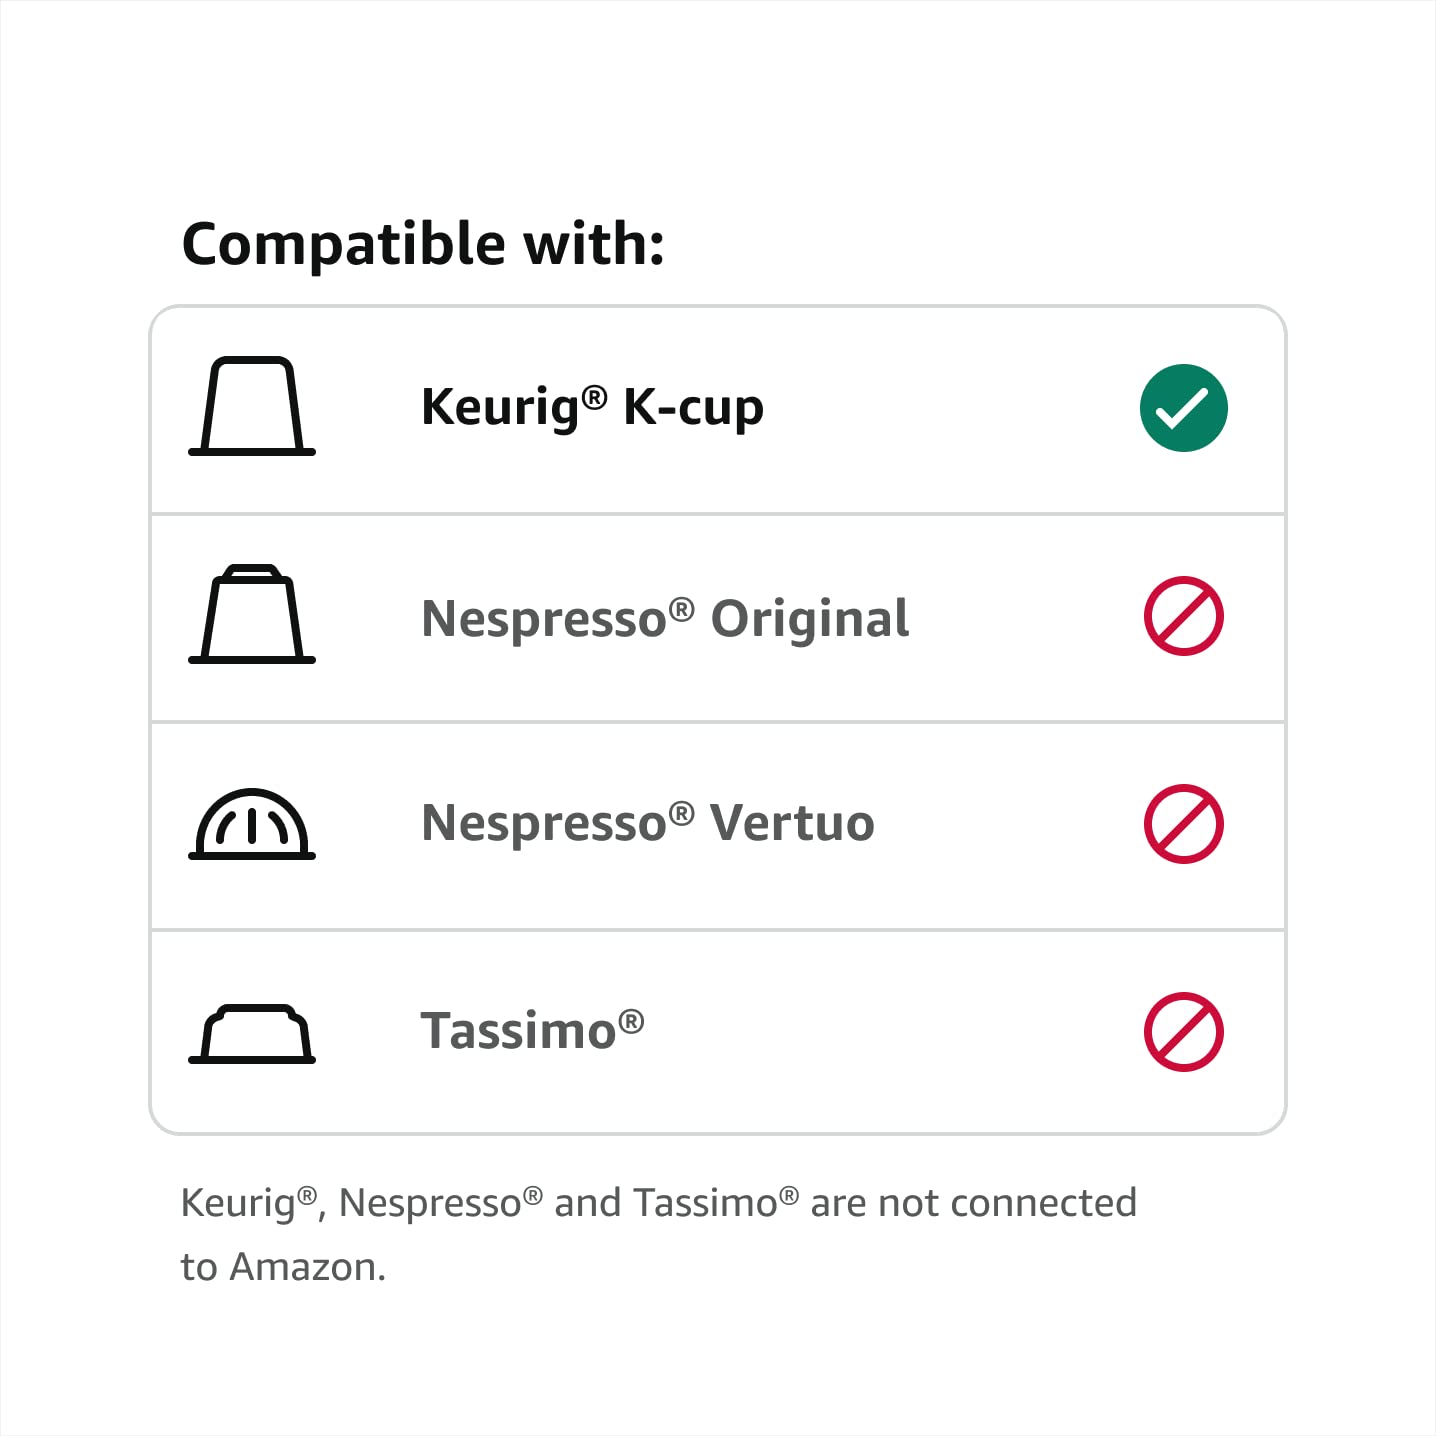
Task: Select the "Nespresso Vertuo" label text
Action: point(648,824)
